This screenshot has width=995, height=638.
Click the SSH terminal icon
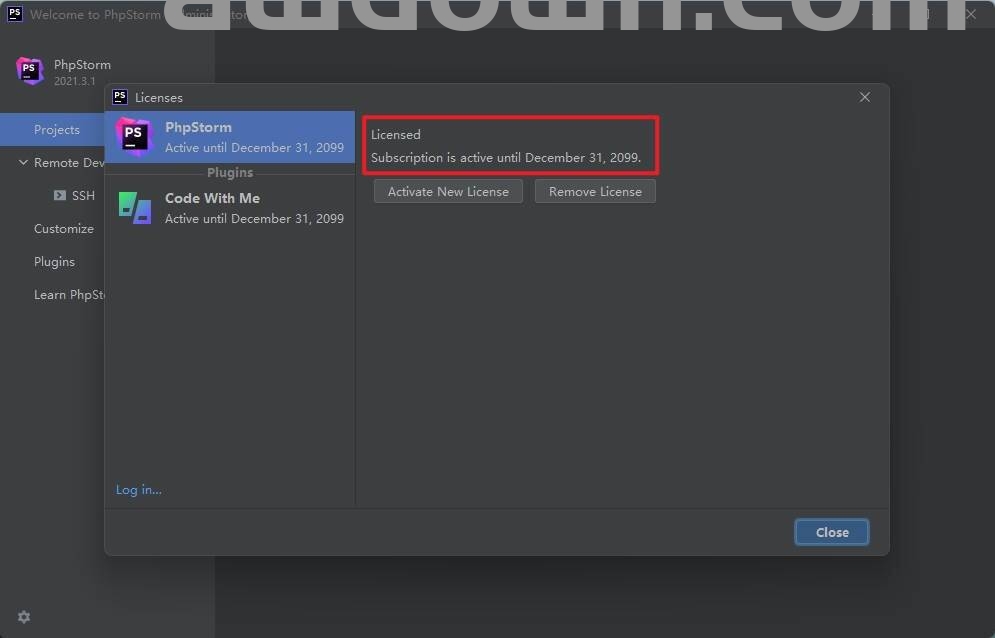[60, 196]
